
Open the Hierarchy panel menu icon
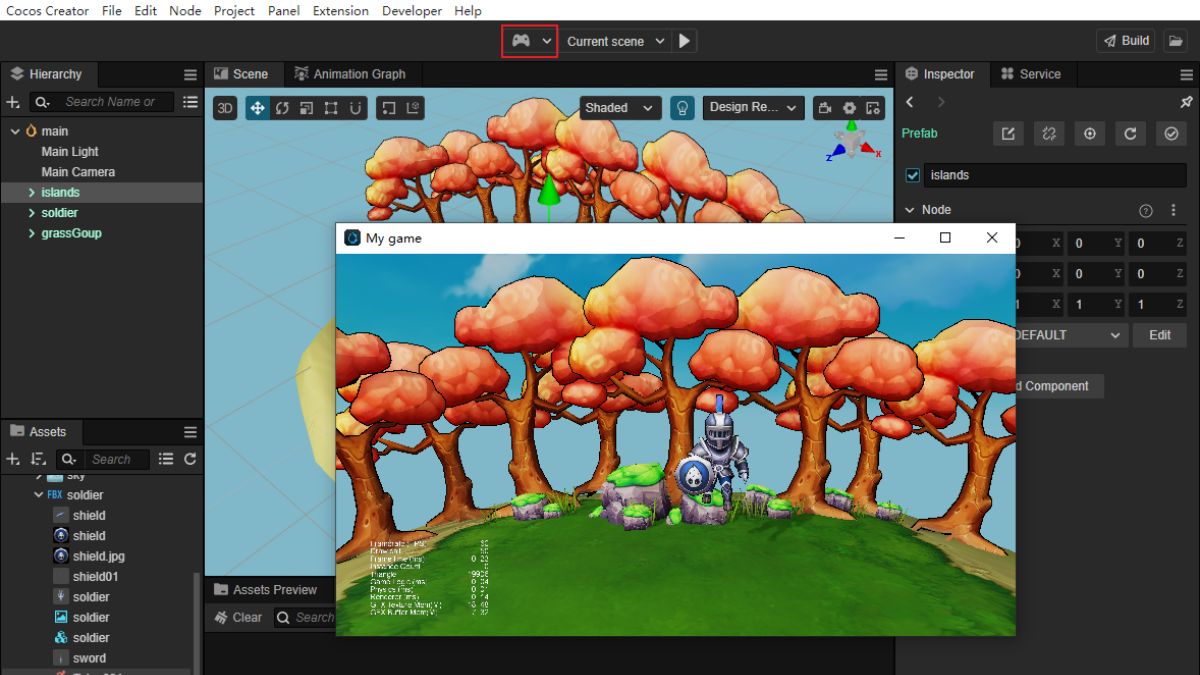pos(190,75)
